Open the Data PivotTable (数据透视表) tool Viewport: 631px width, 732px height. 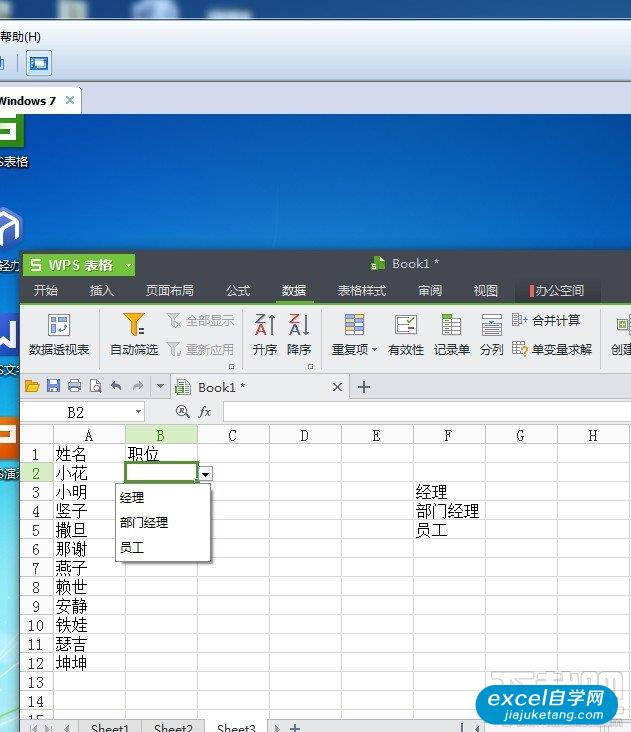pos(59,335)
